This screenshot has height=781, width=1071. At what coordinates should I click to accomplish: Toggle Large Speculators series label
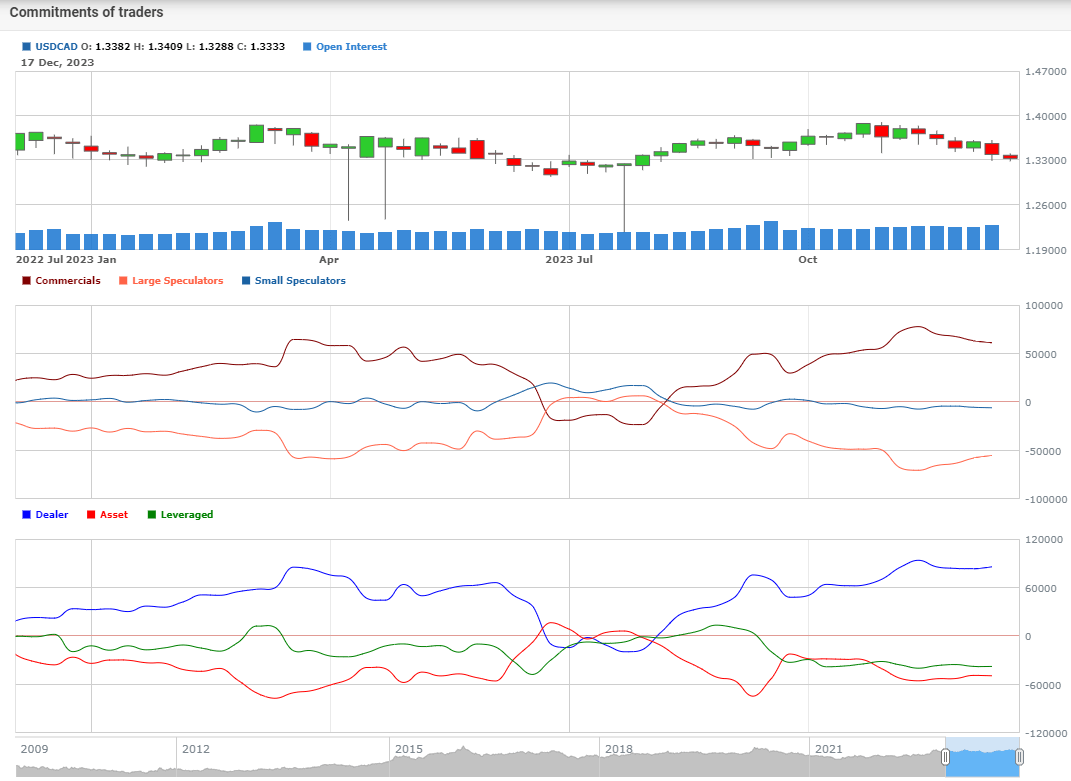(177, 281)
